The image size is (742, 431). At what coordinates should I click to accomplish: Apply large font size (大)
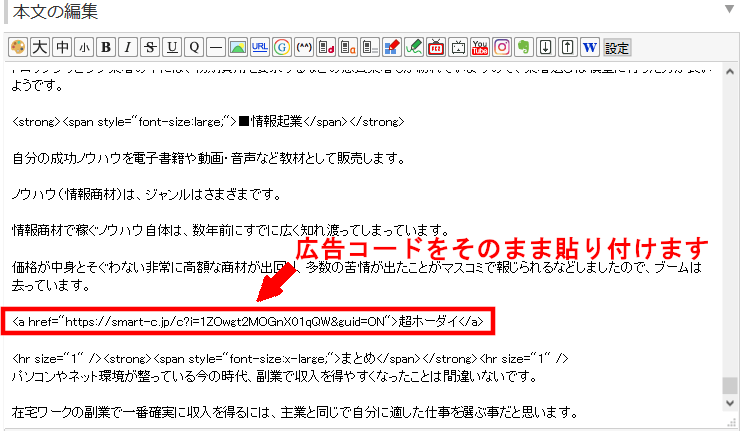click(x=40, y=47)
